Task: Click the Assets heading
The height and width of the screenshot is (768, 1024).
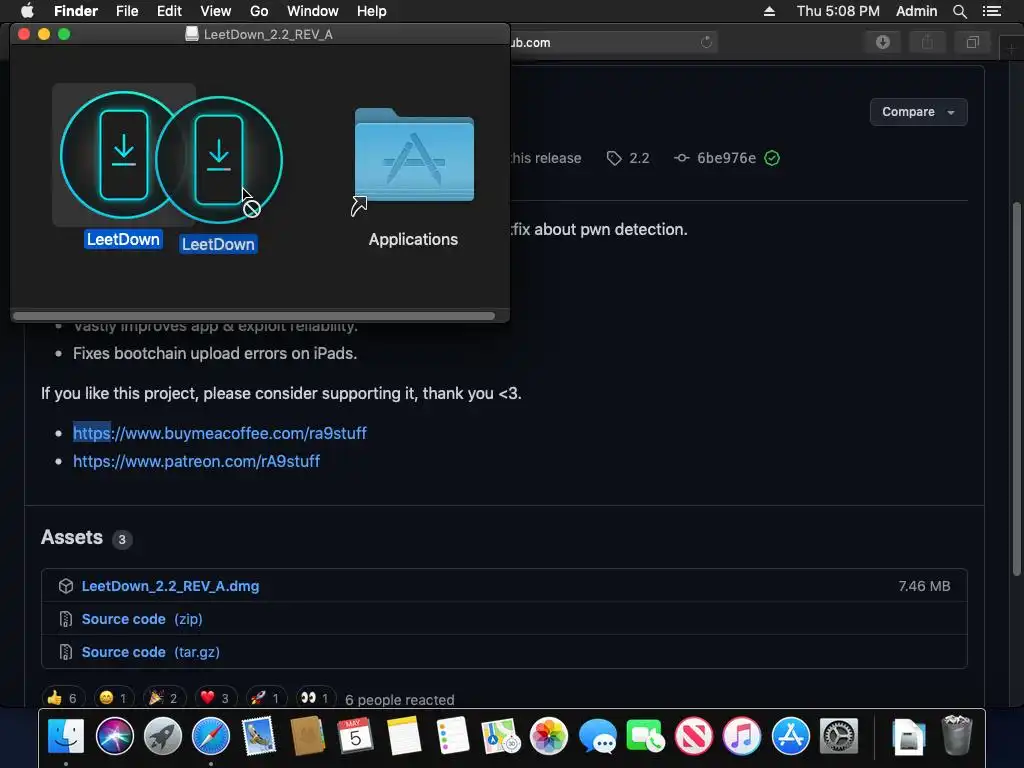Action: coord(72,537)
